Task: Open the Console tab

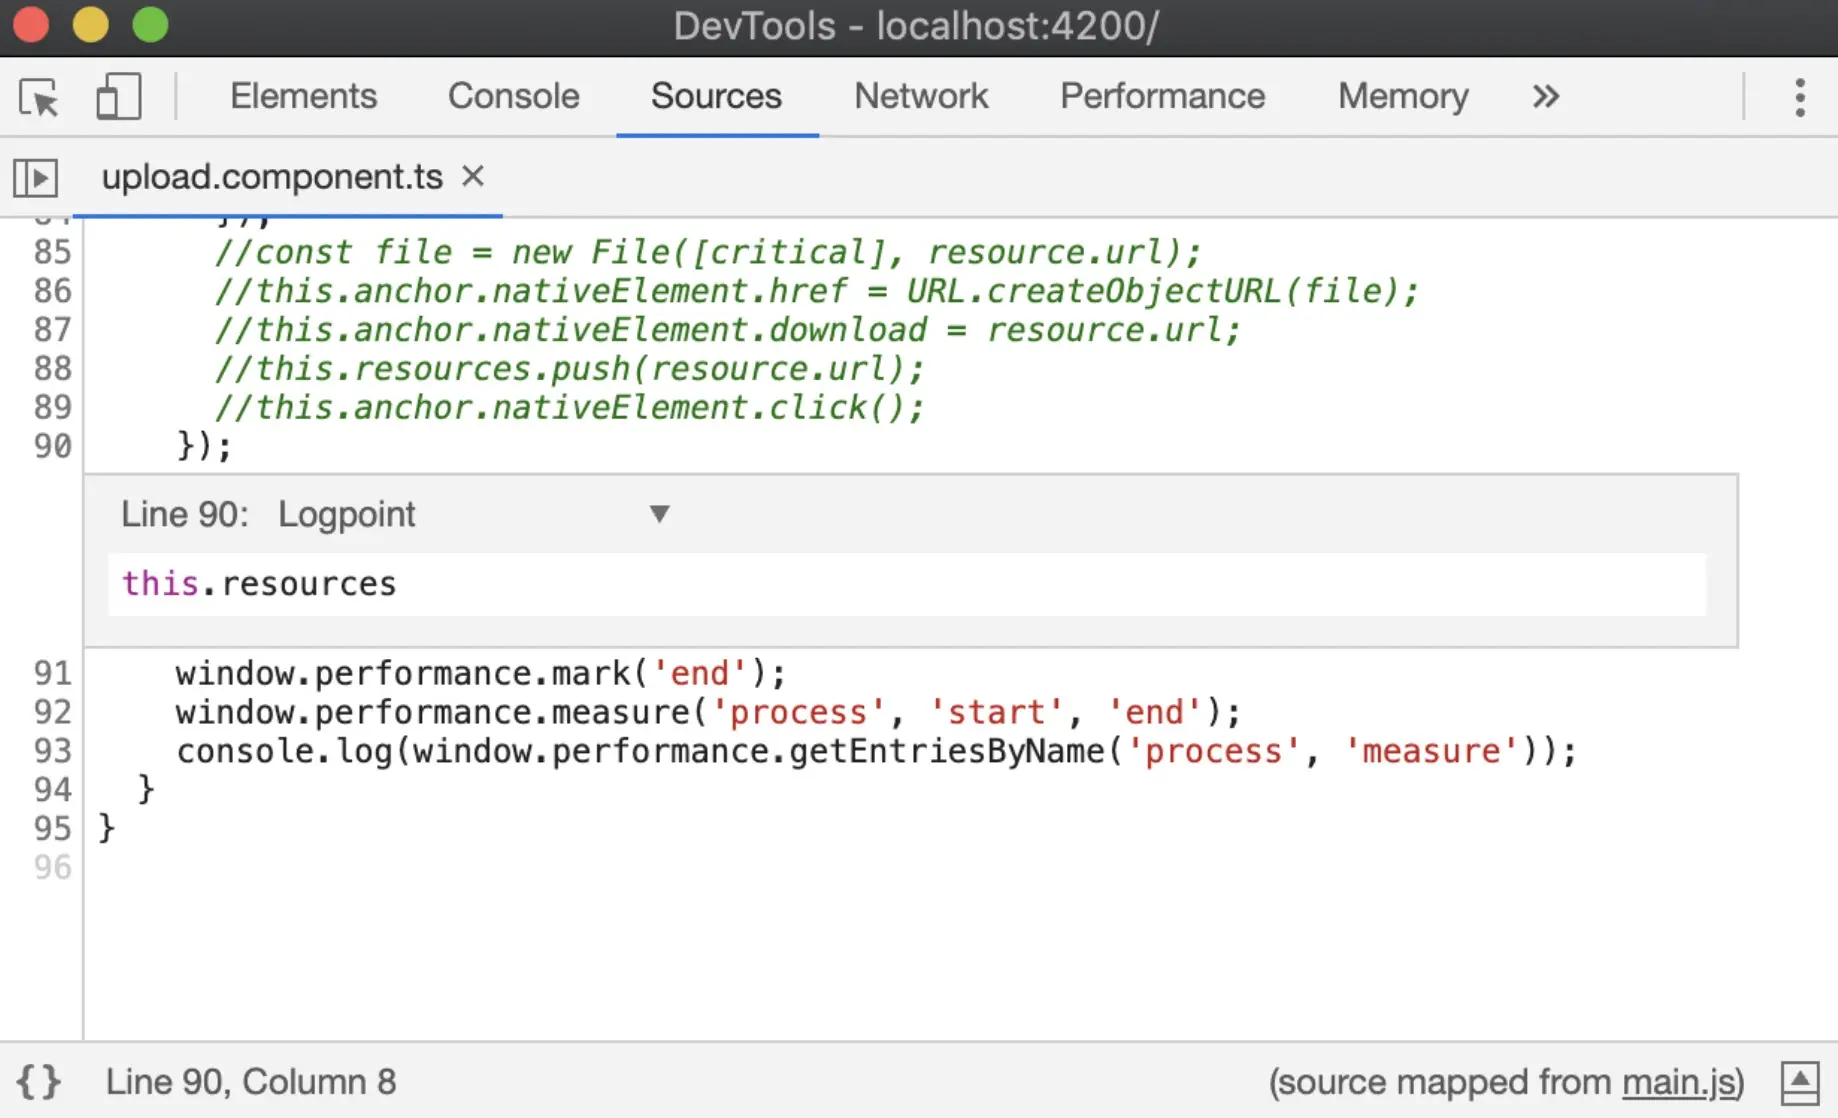Action: tap(513, 96)
